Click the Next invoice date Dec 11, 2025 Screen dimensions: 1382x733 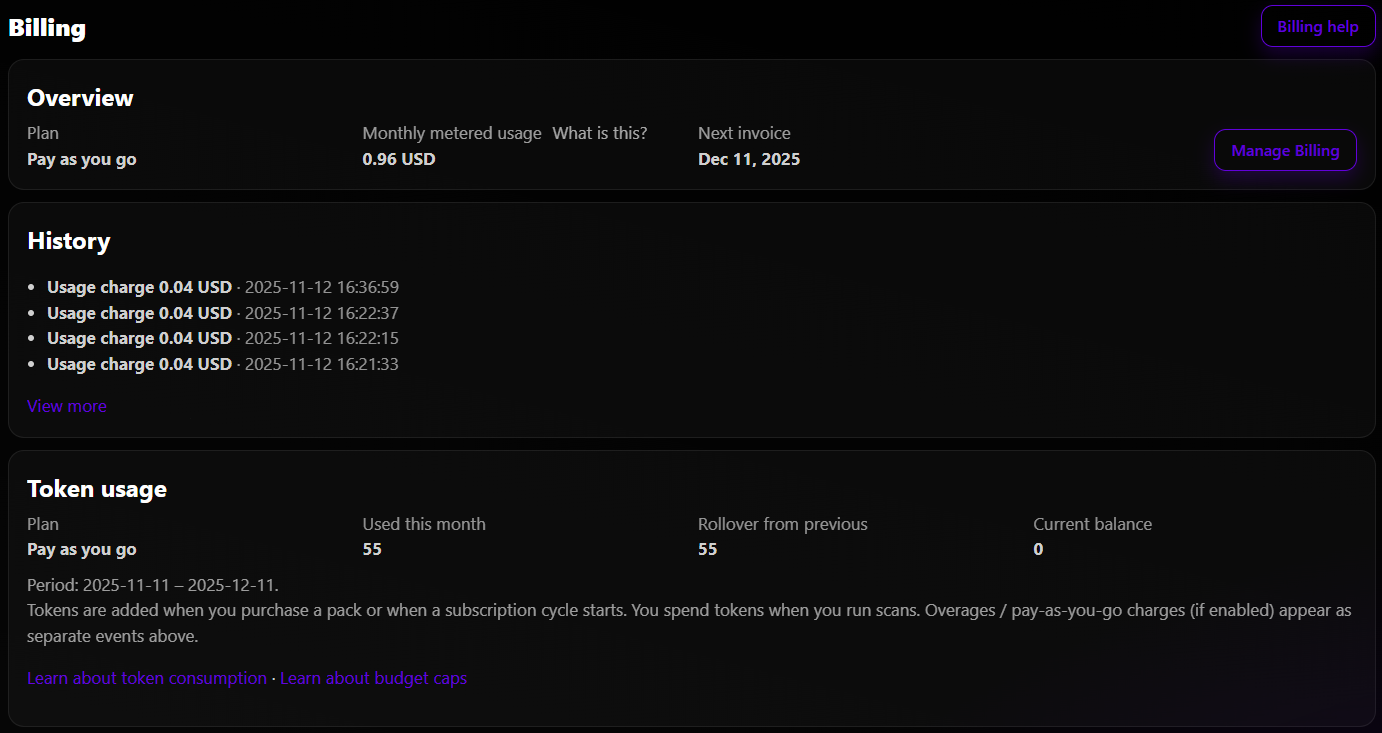(x=749, y=158)
